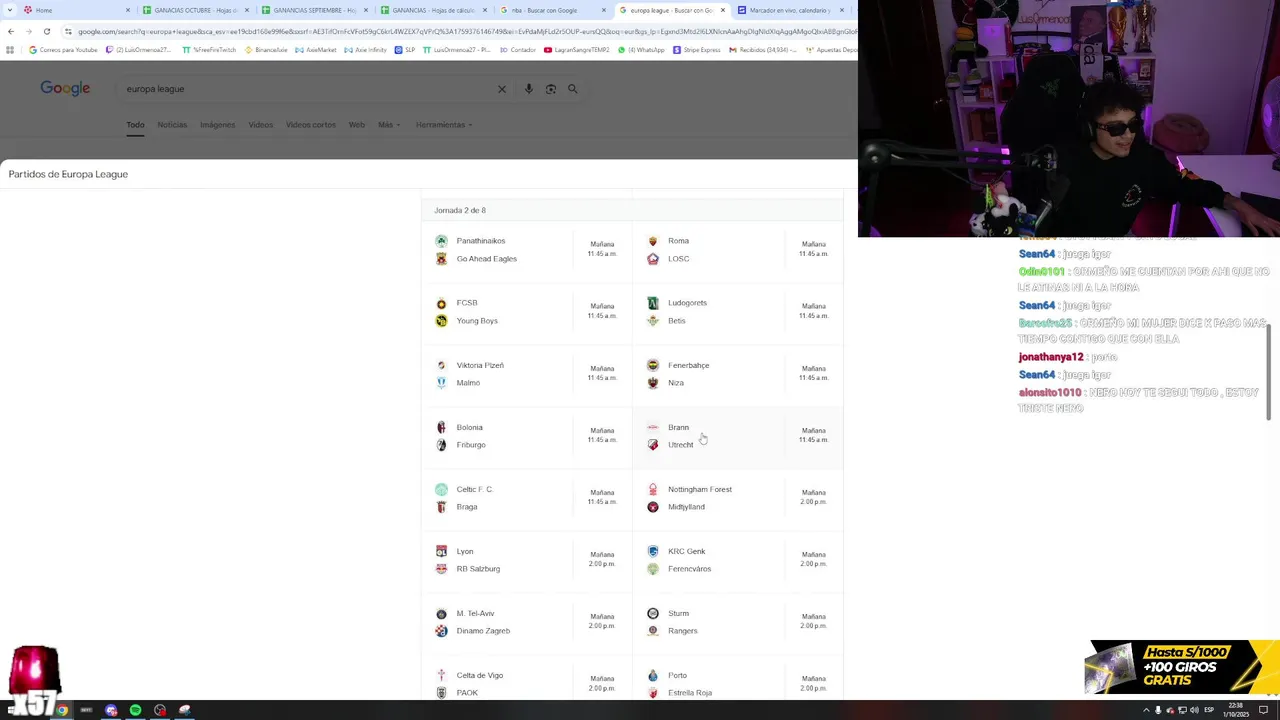
Task: Select the Todo results tab
Action: pos(135,125)
